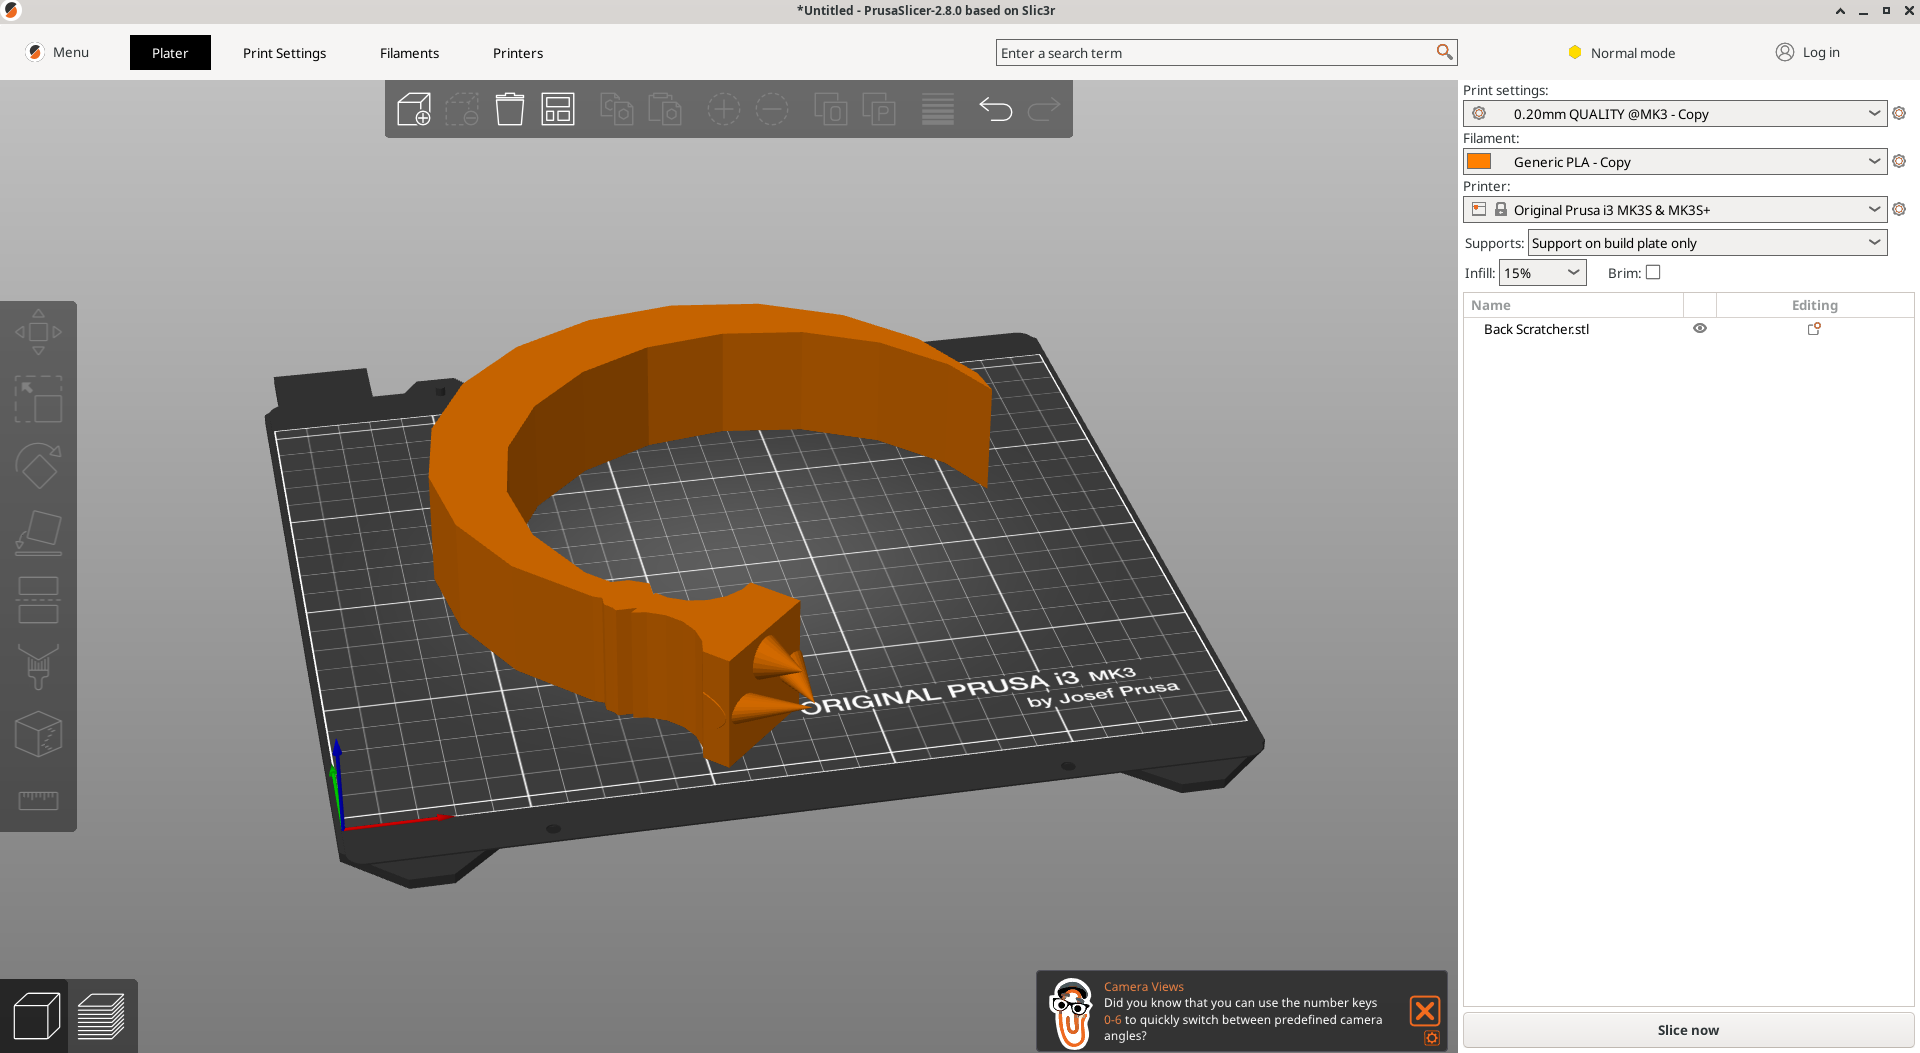Select the Paint-on supports tool
This screenshot has height=1053, width=1920.
coord(38,667)
